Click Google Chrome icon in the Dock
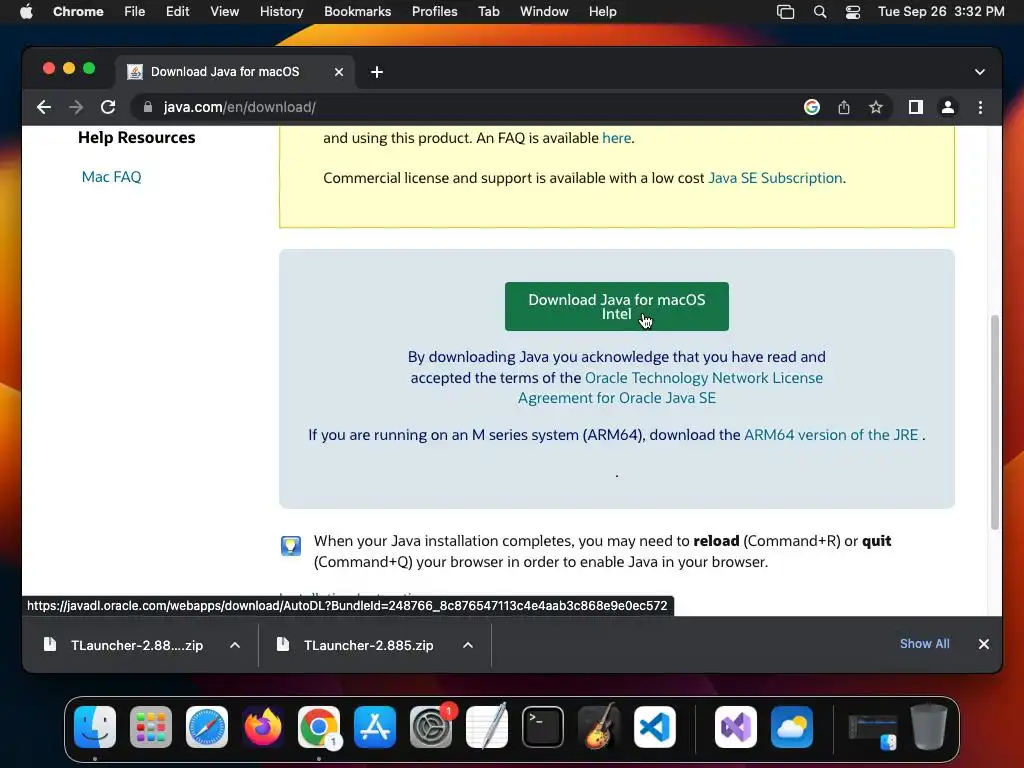Screen dimensions: 1024x768 (x=319, y=727)
